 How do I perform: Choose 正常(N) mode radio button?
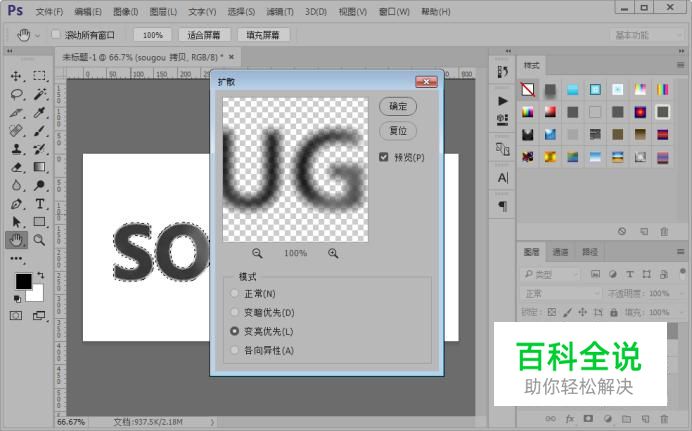point(234,293)
